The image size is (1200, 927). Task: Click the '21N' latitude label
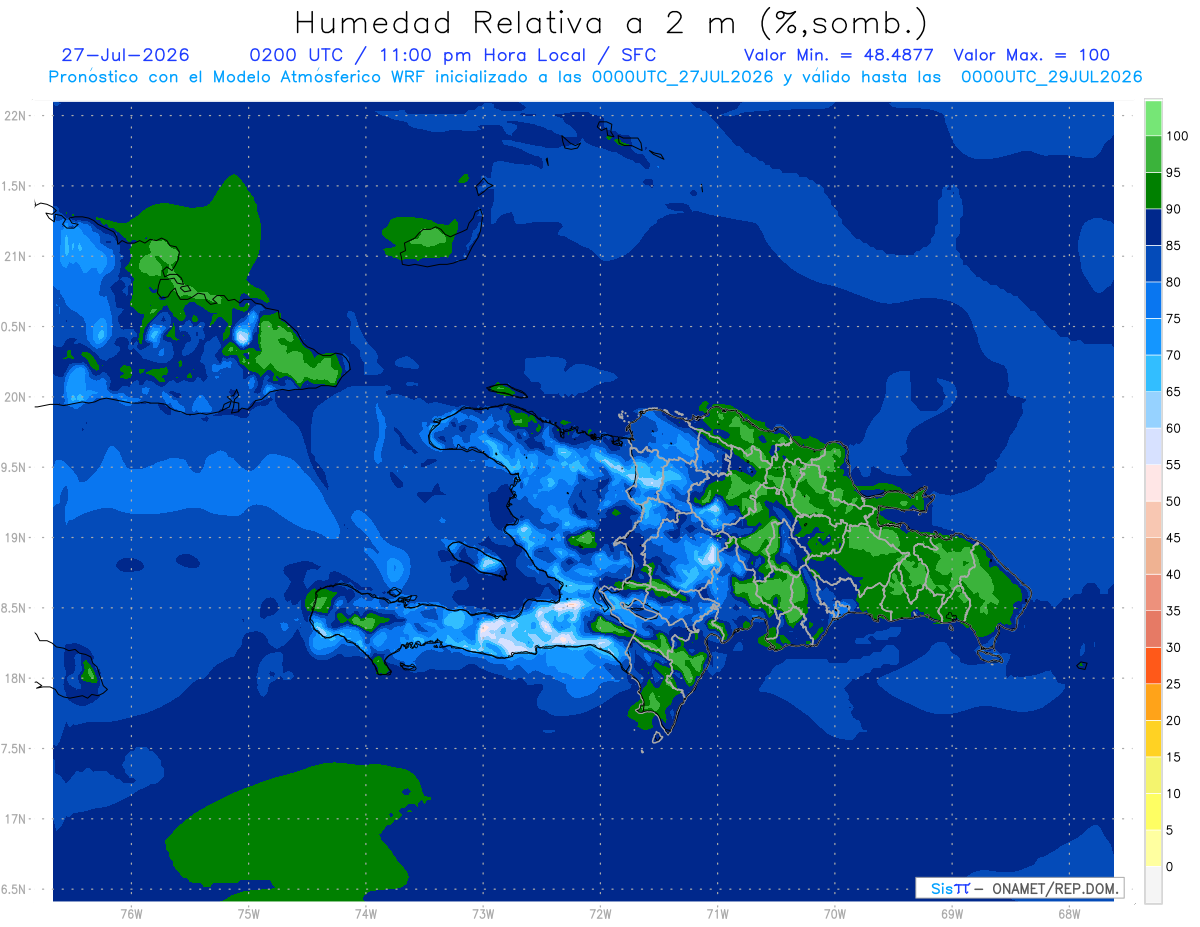pos(15,256)
